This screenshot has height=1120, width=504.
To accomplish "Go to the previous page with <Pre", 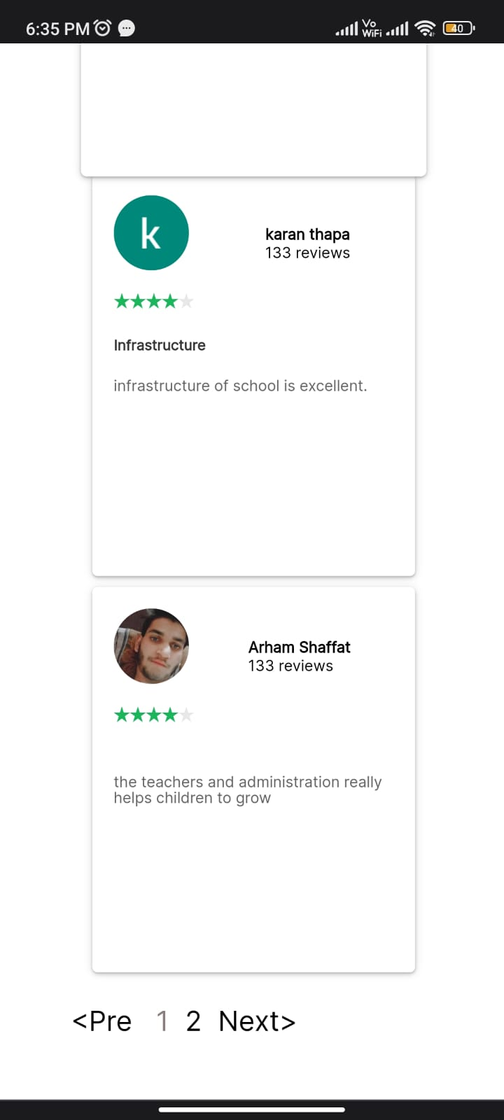I will point(102,1021).
